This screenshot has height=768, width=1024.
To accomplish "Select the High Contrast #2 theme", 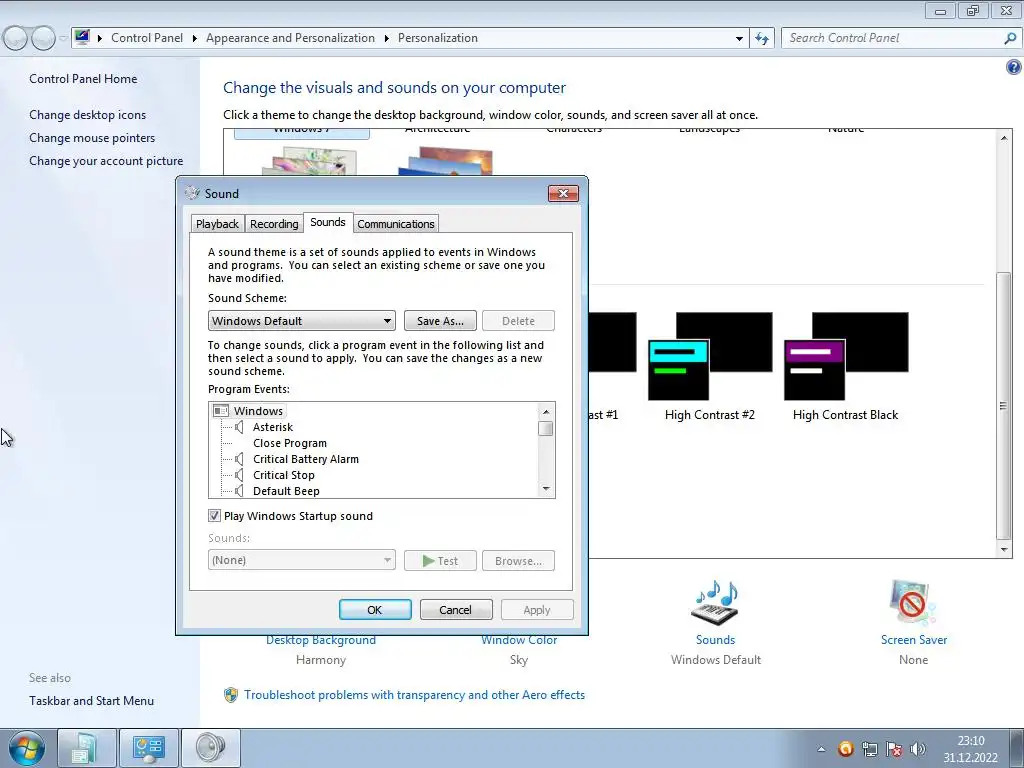I will pos(710,367).
